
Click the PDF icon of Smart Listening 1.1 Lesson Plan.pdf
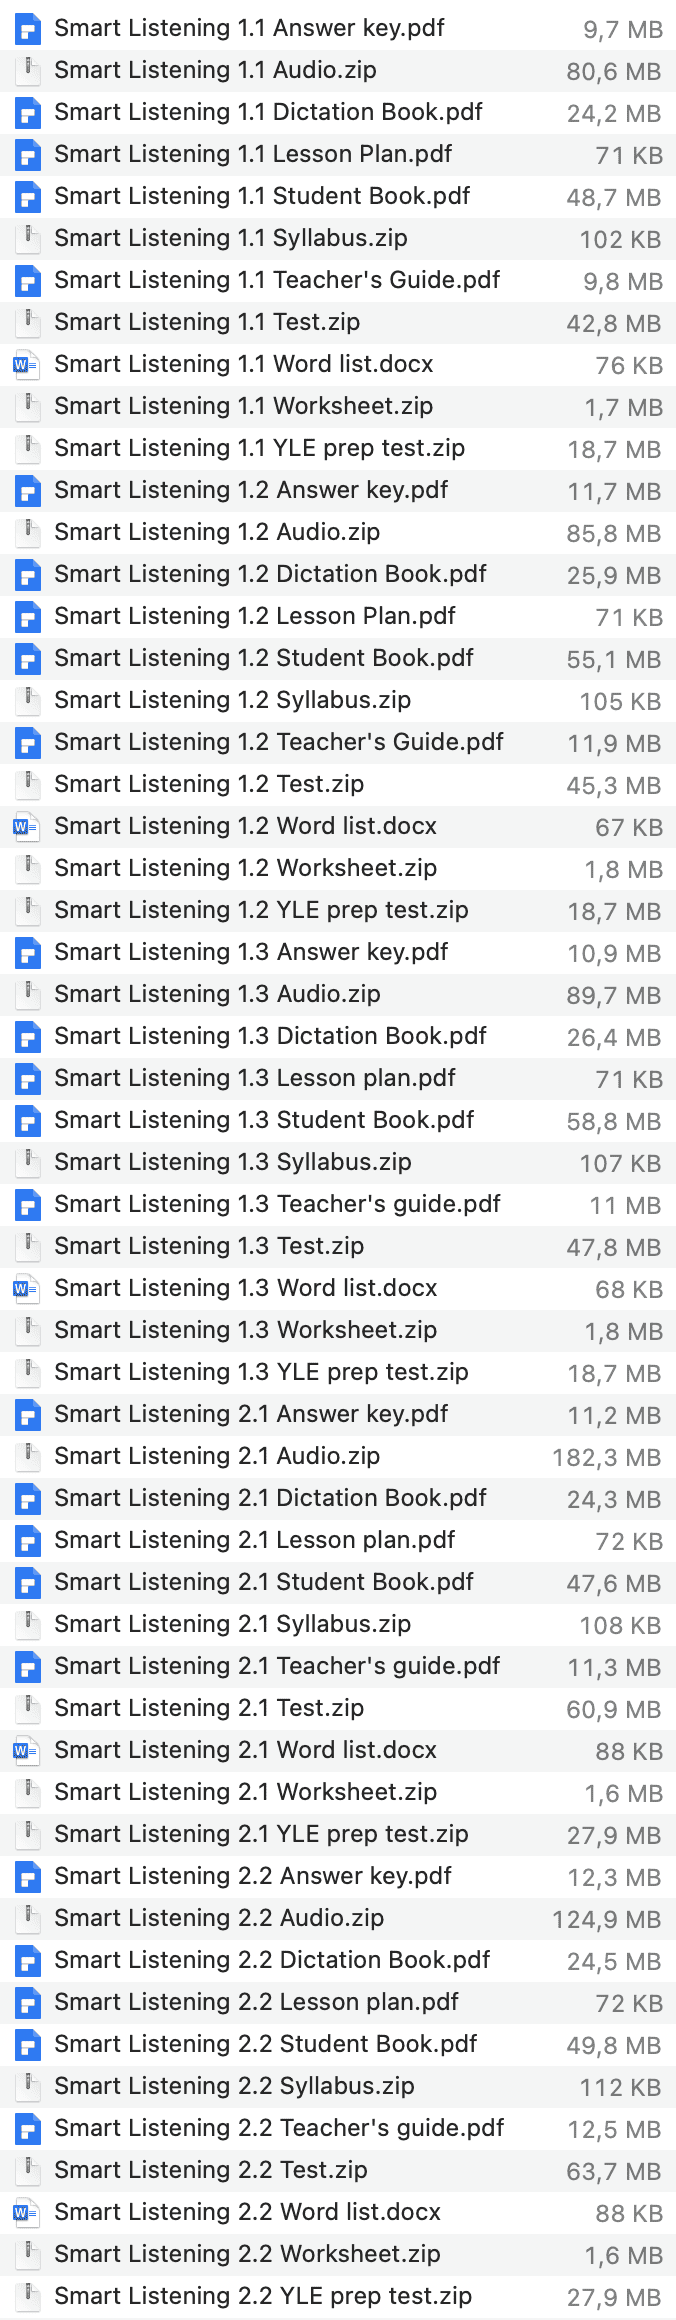point(28,155)
